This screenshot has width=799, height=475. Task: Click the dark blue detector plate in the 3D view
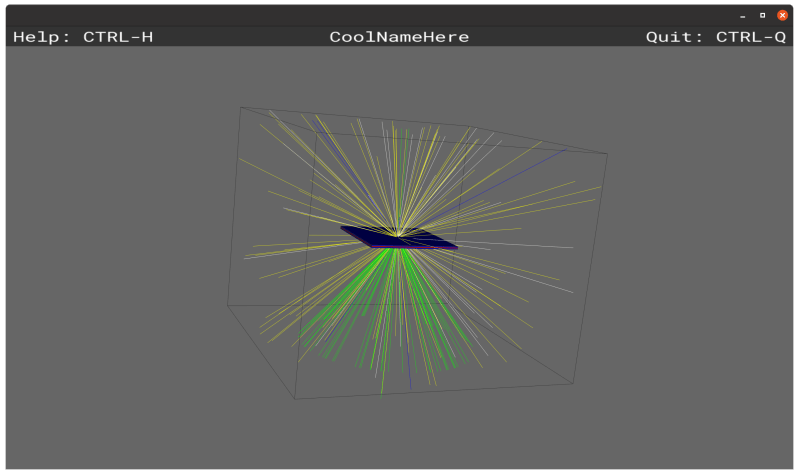(398, 238)
